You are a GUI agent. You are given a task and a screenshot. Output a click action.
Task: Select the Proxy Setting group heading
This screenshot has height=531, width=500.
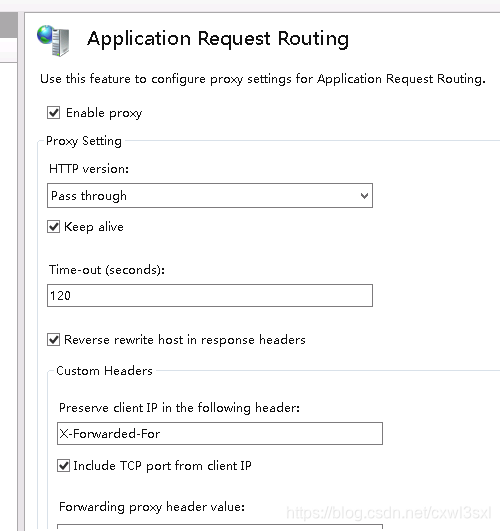pos(84,141)
